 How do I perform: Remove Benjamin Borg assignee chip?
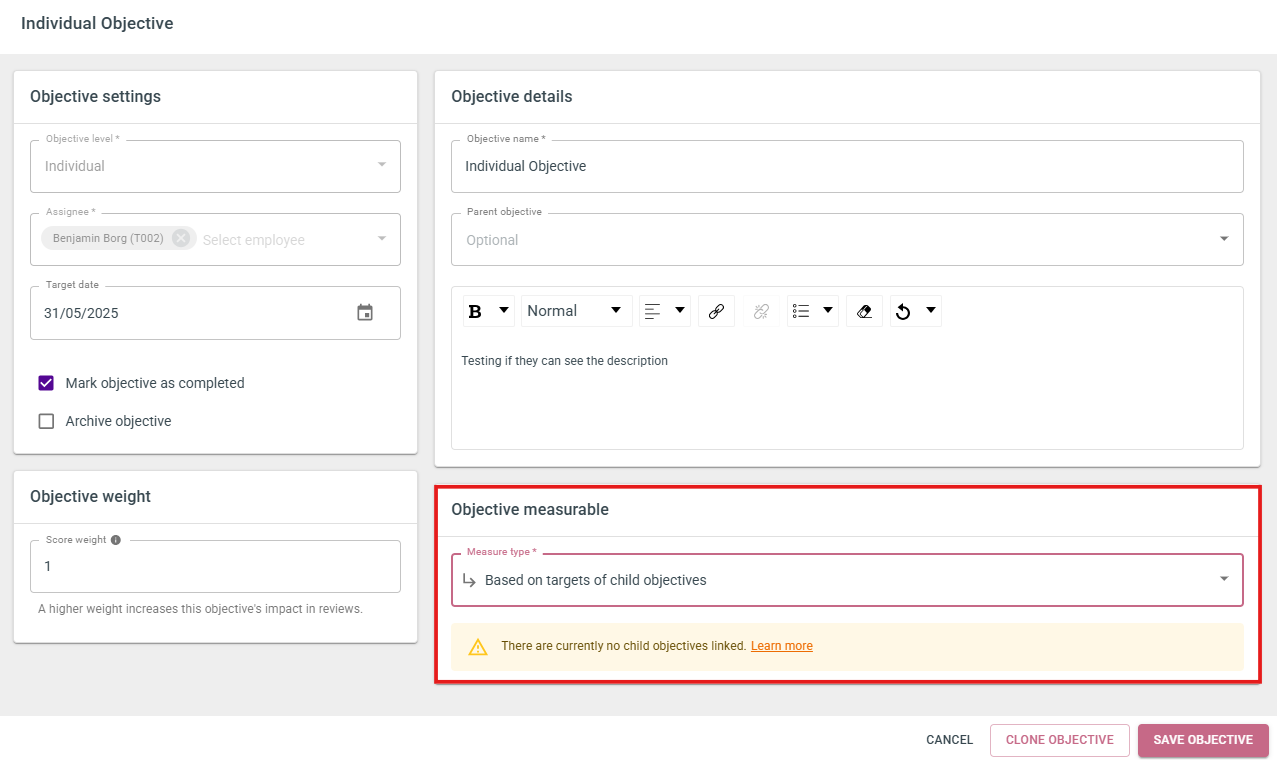(x=180, y=238)
